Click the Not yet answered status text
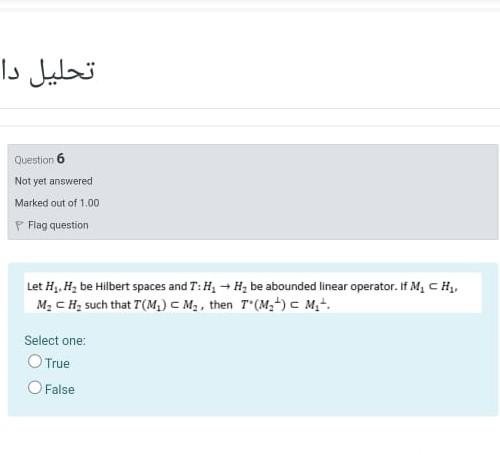Viewport: 500px width, 455px height. 54,181
